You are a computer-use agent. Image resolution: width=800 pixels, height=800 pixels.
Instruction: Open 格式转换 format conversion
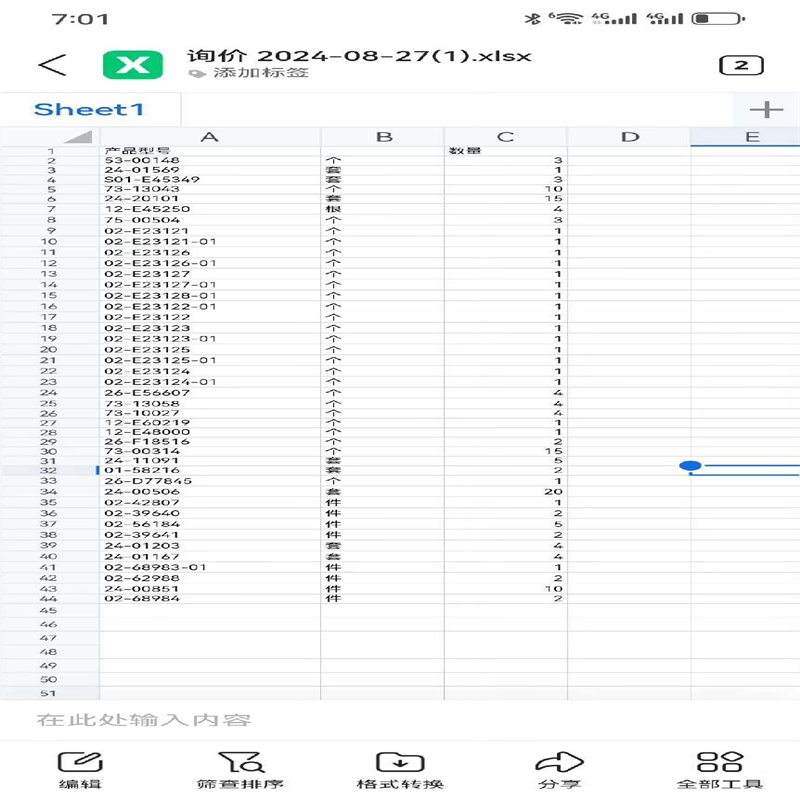coord(400,770)
